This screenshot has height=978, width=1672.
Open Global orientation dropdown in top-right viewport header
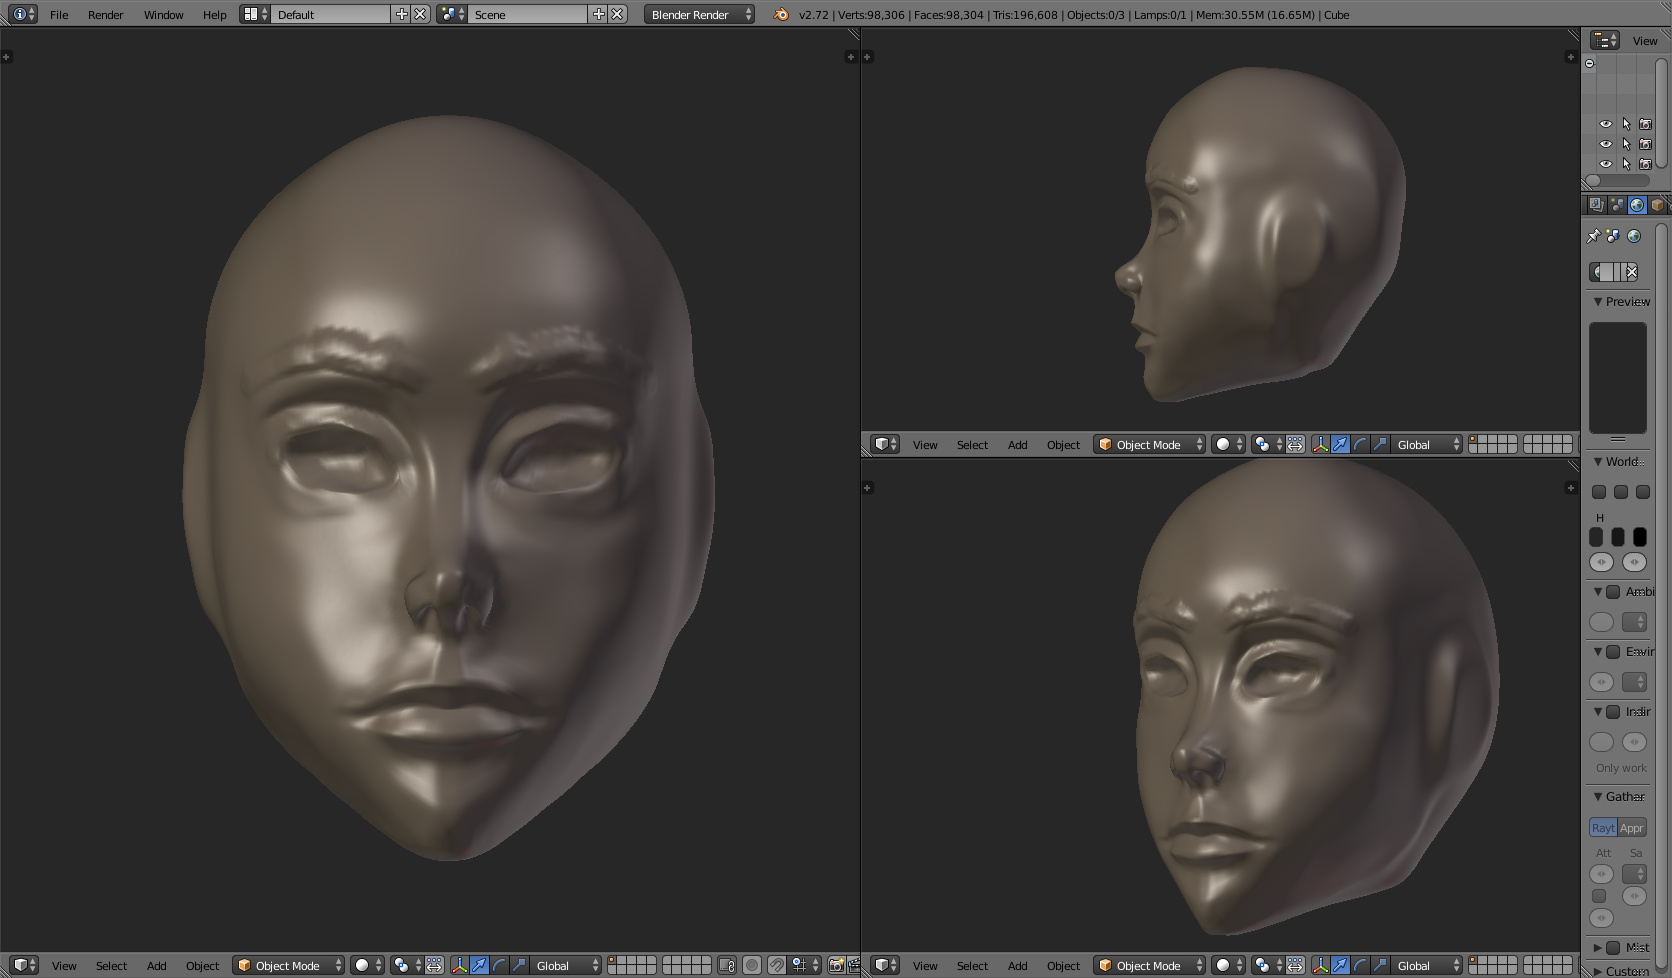pos(1427,444)
